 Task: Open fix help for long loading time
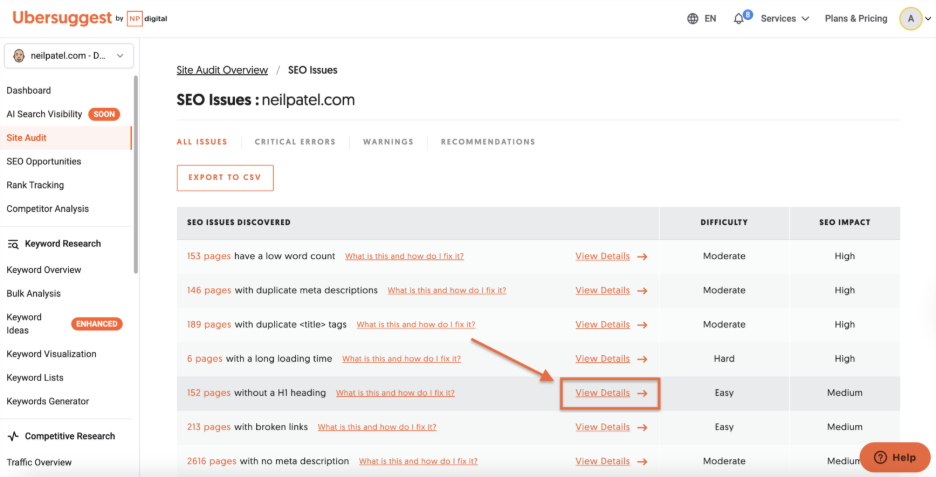pyautogui.click(x=401, y=359)
